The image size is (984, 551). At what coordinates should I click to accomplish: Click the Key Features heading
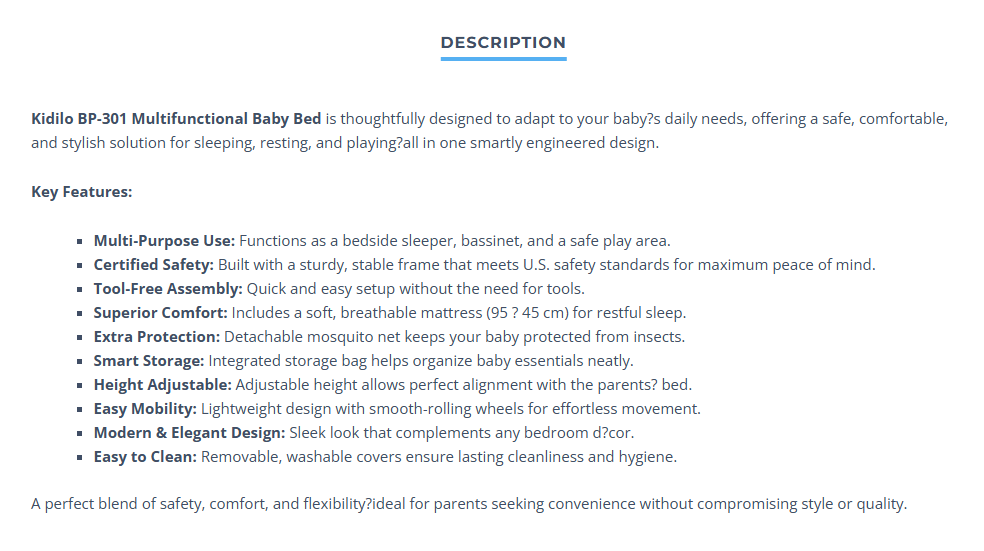82,191
